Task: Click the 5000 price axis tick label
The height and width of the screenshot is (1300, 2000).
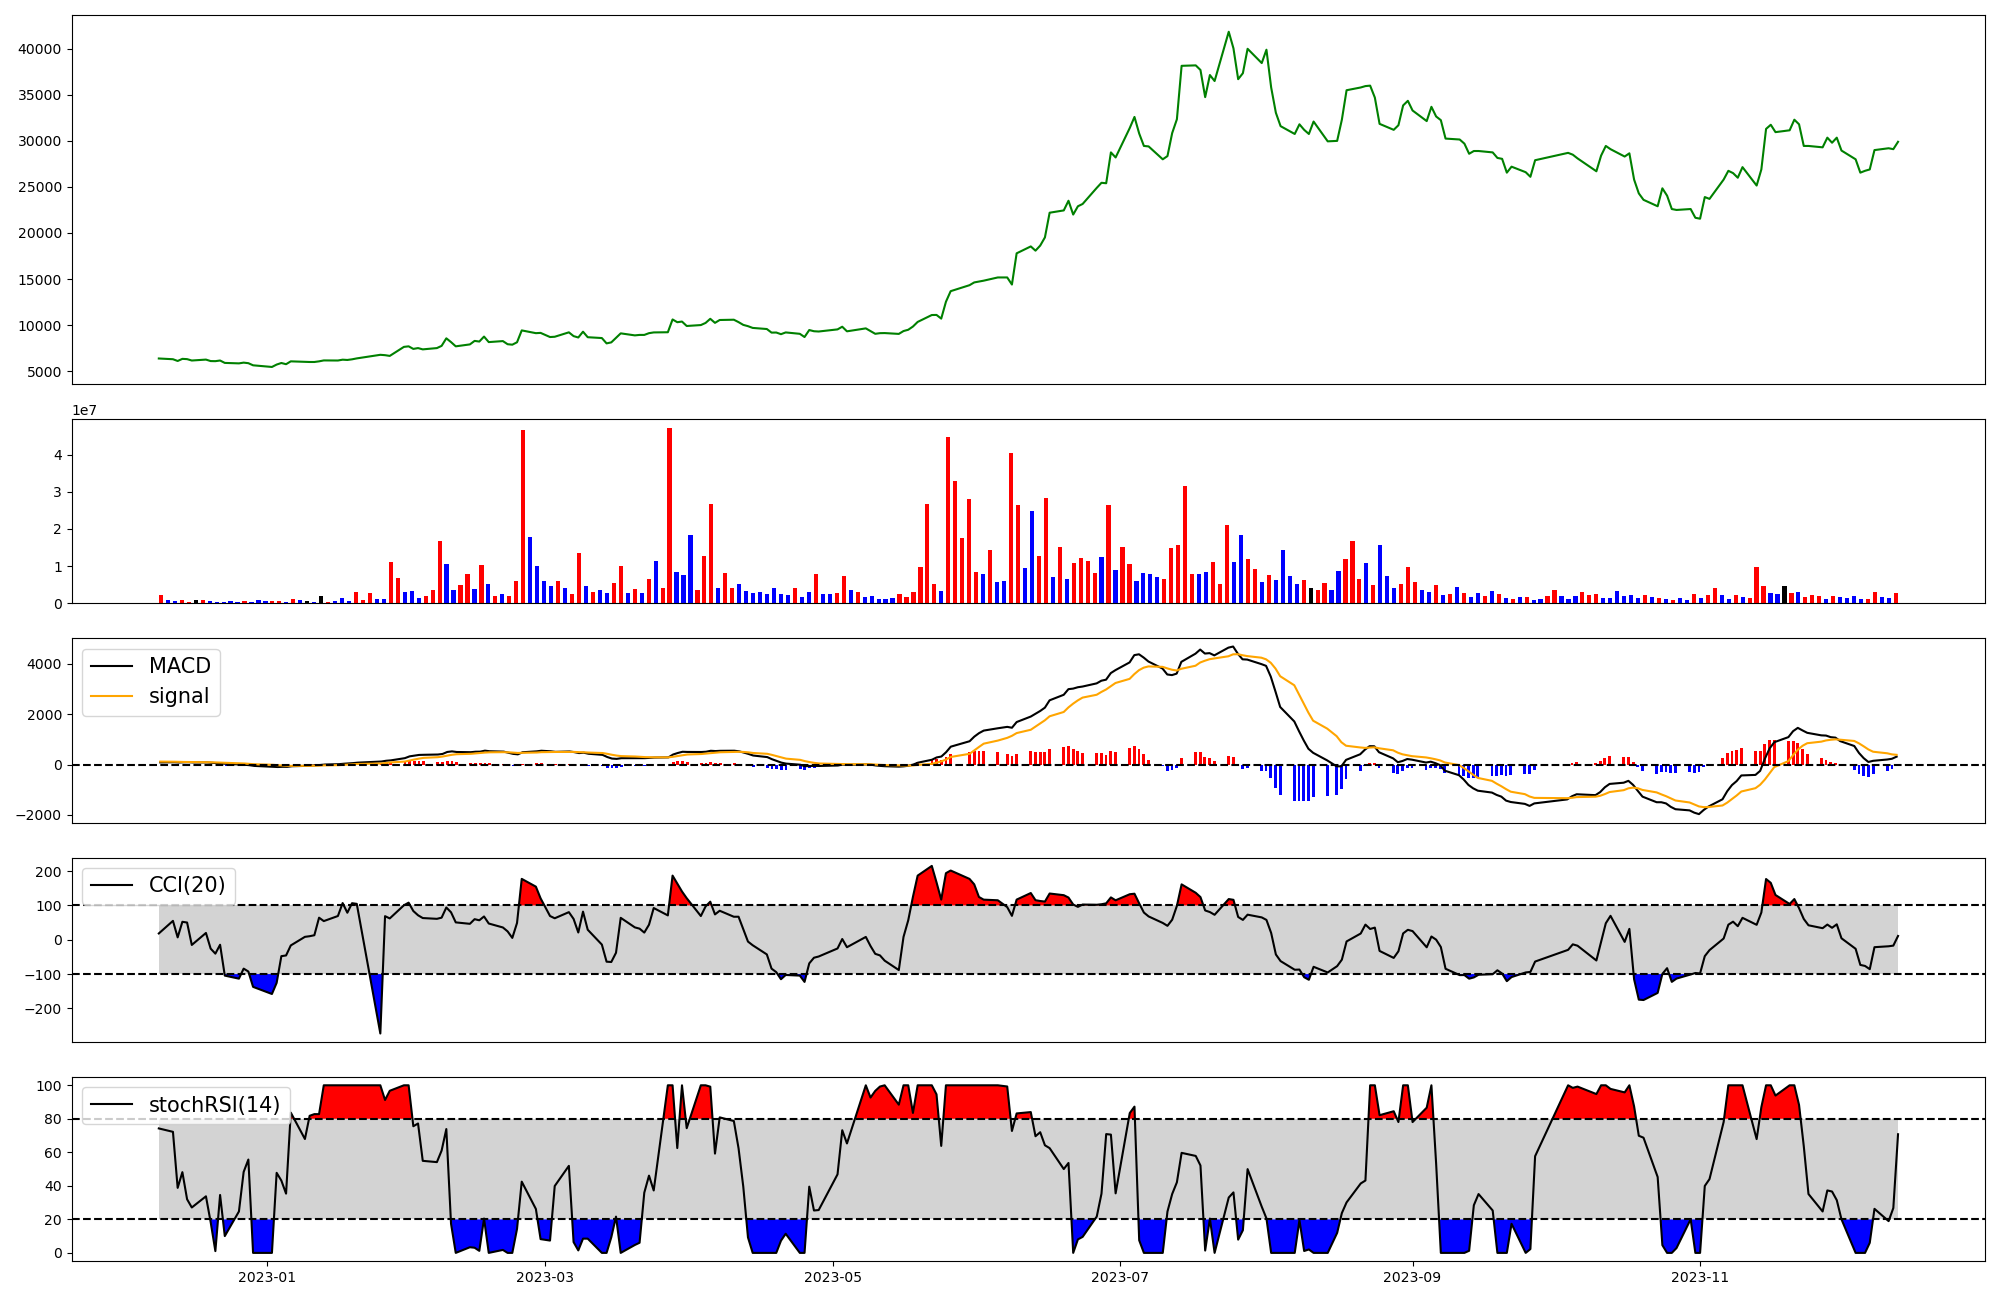Action: tap(44, 372)
